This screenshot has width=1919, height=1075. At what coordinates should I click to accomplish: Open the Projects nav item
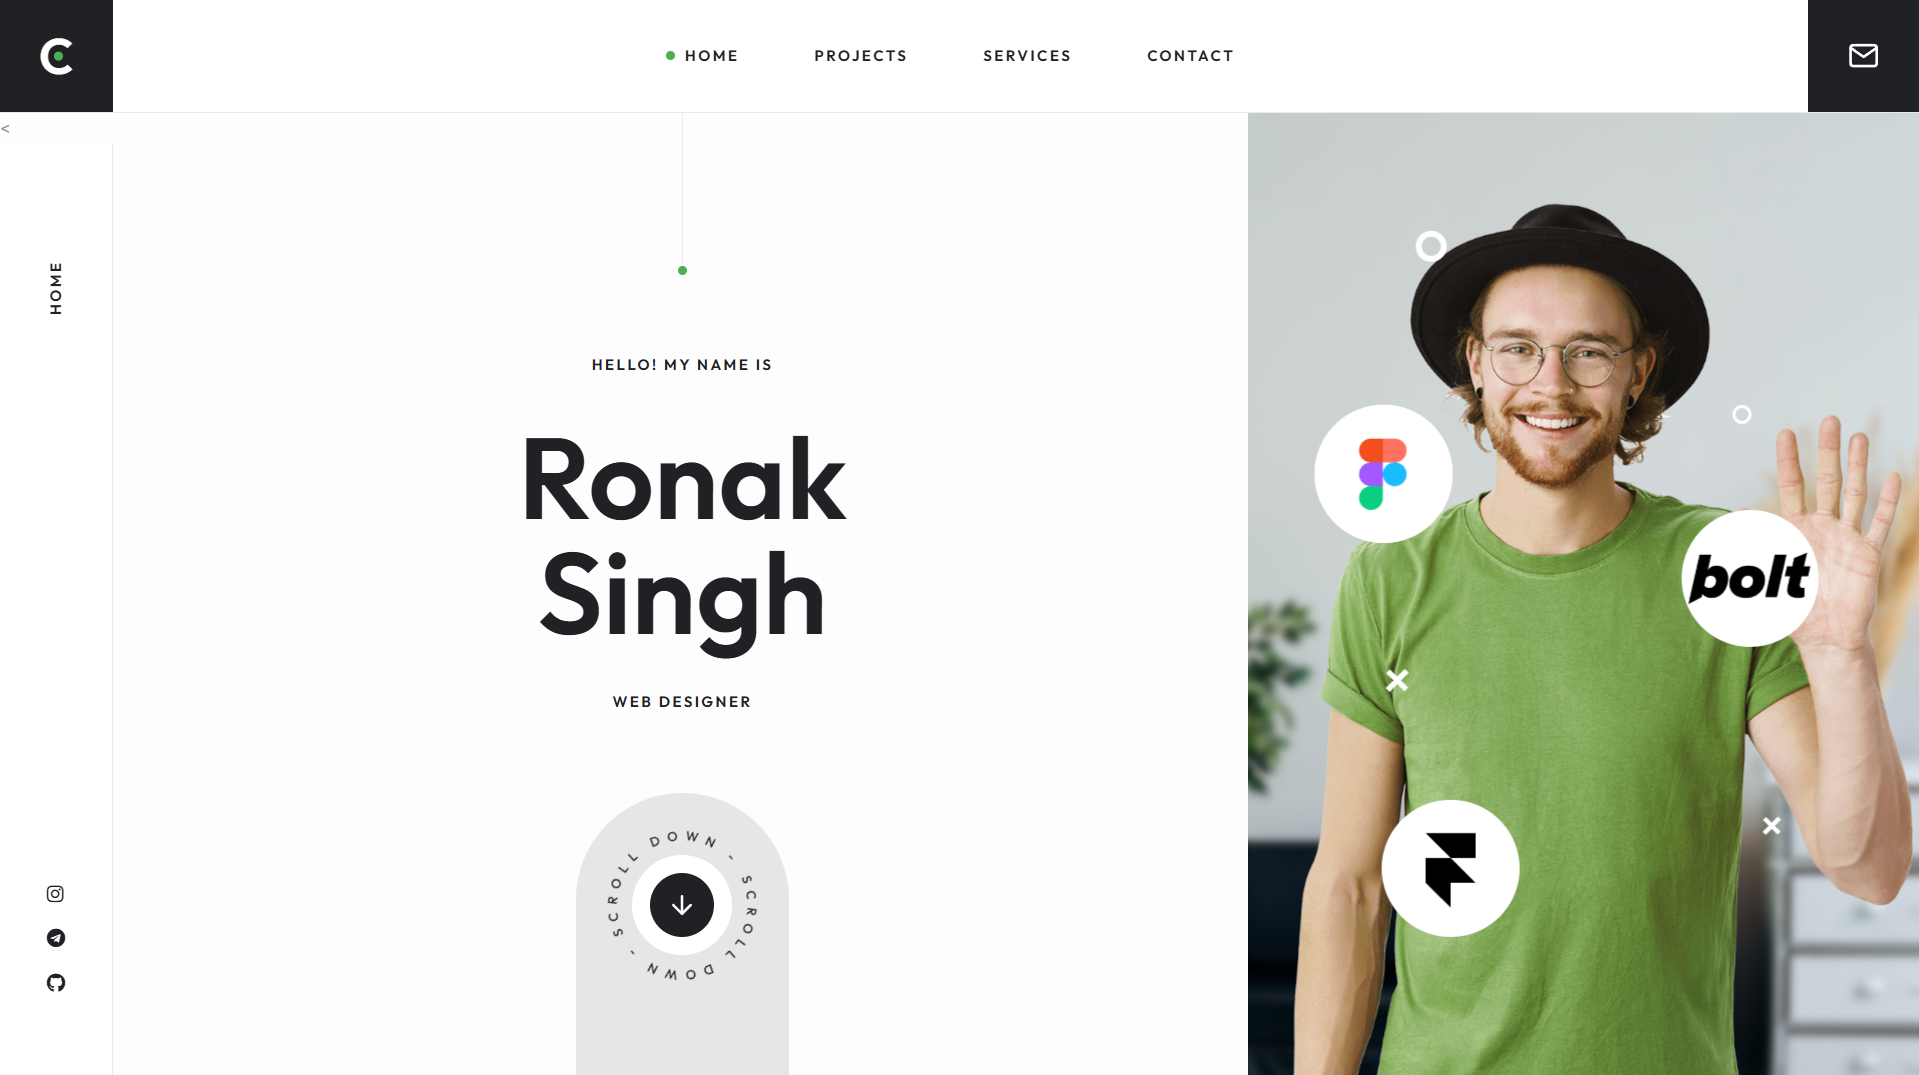(x=860, y=56)
